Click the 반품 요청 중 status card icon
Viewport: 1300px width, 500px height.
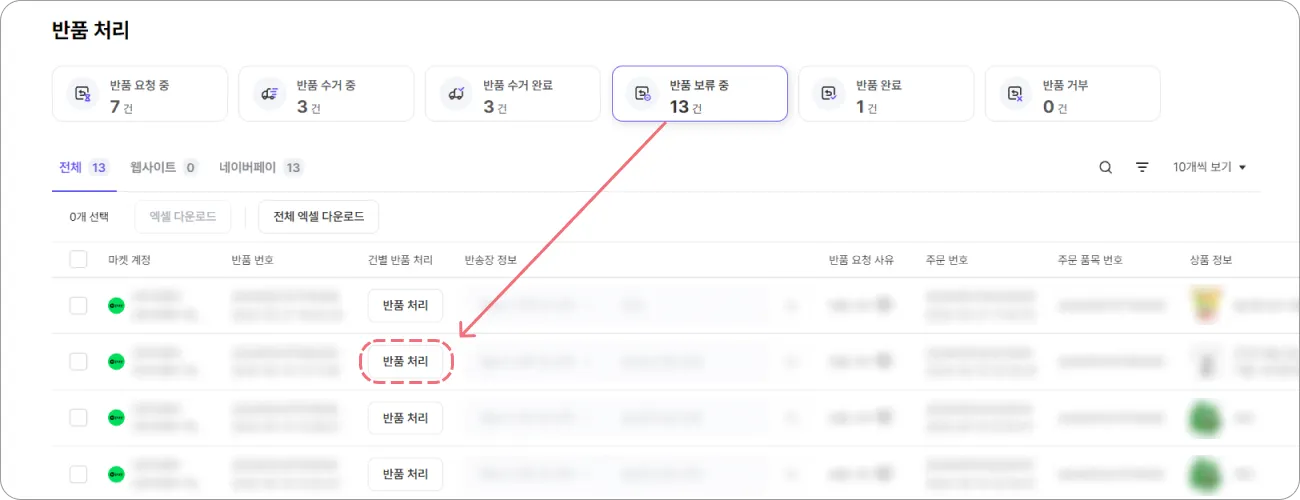tap(82, 94)
